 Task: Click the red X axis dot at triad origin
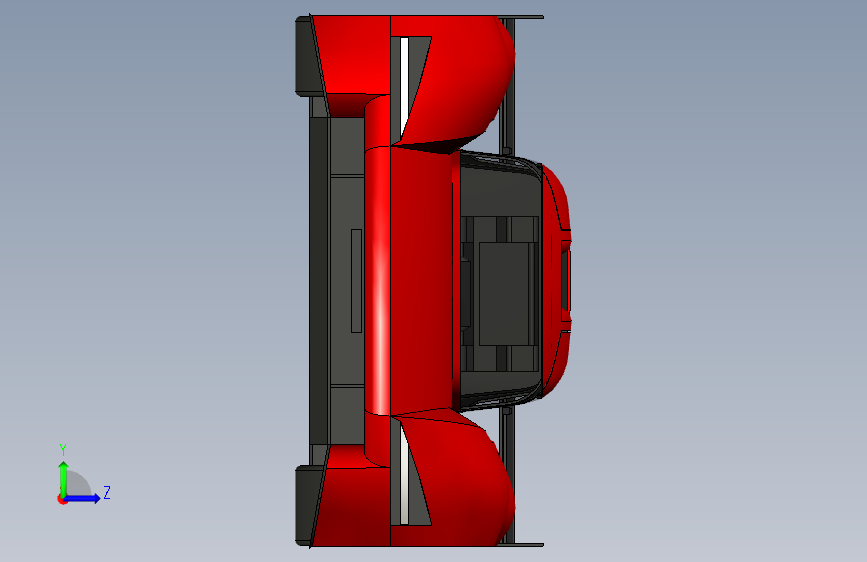pos(62,499)
